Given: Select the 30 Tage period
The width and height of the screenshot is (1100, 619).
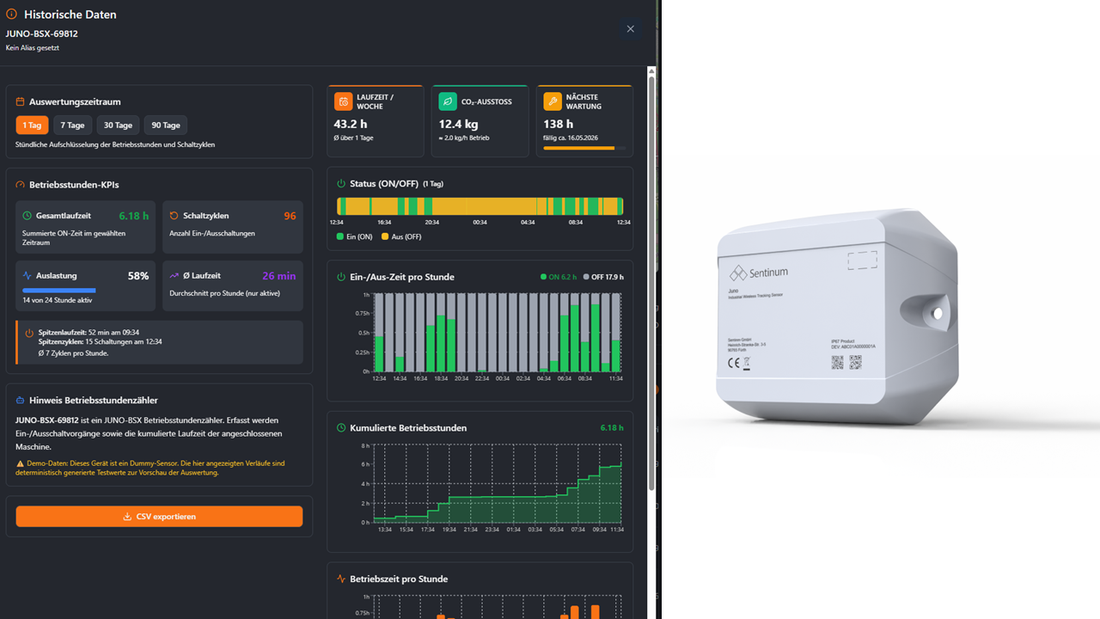Looking at the screenshot, I should 118,125.
